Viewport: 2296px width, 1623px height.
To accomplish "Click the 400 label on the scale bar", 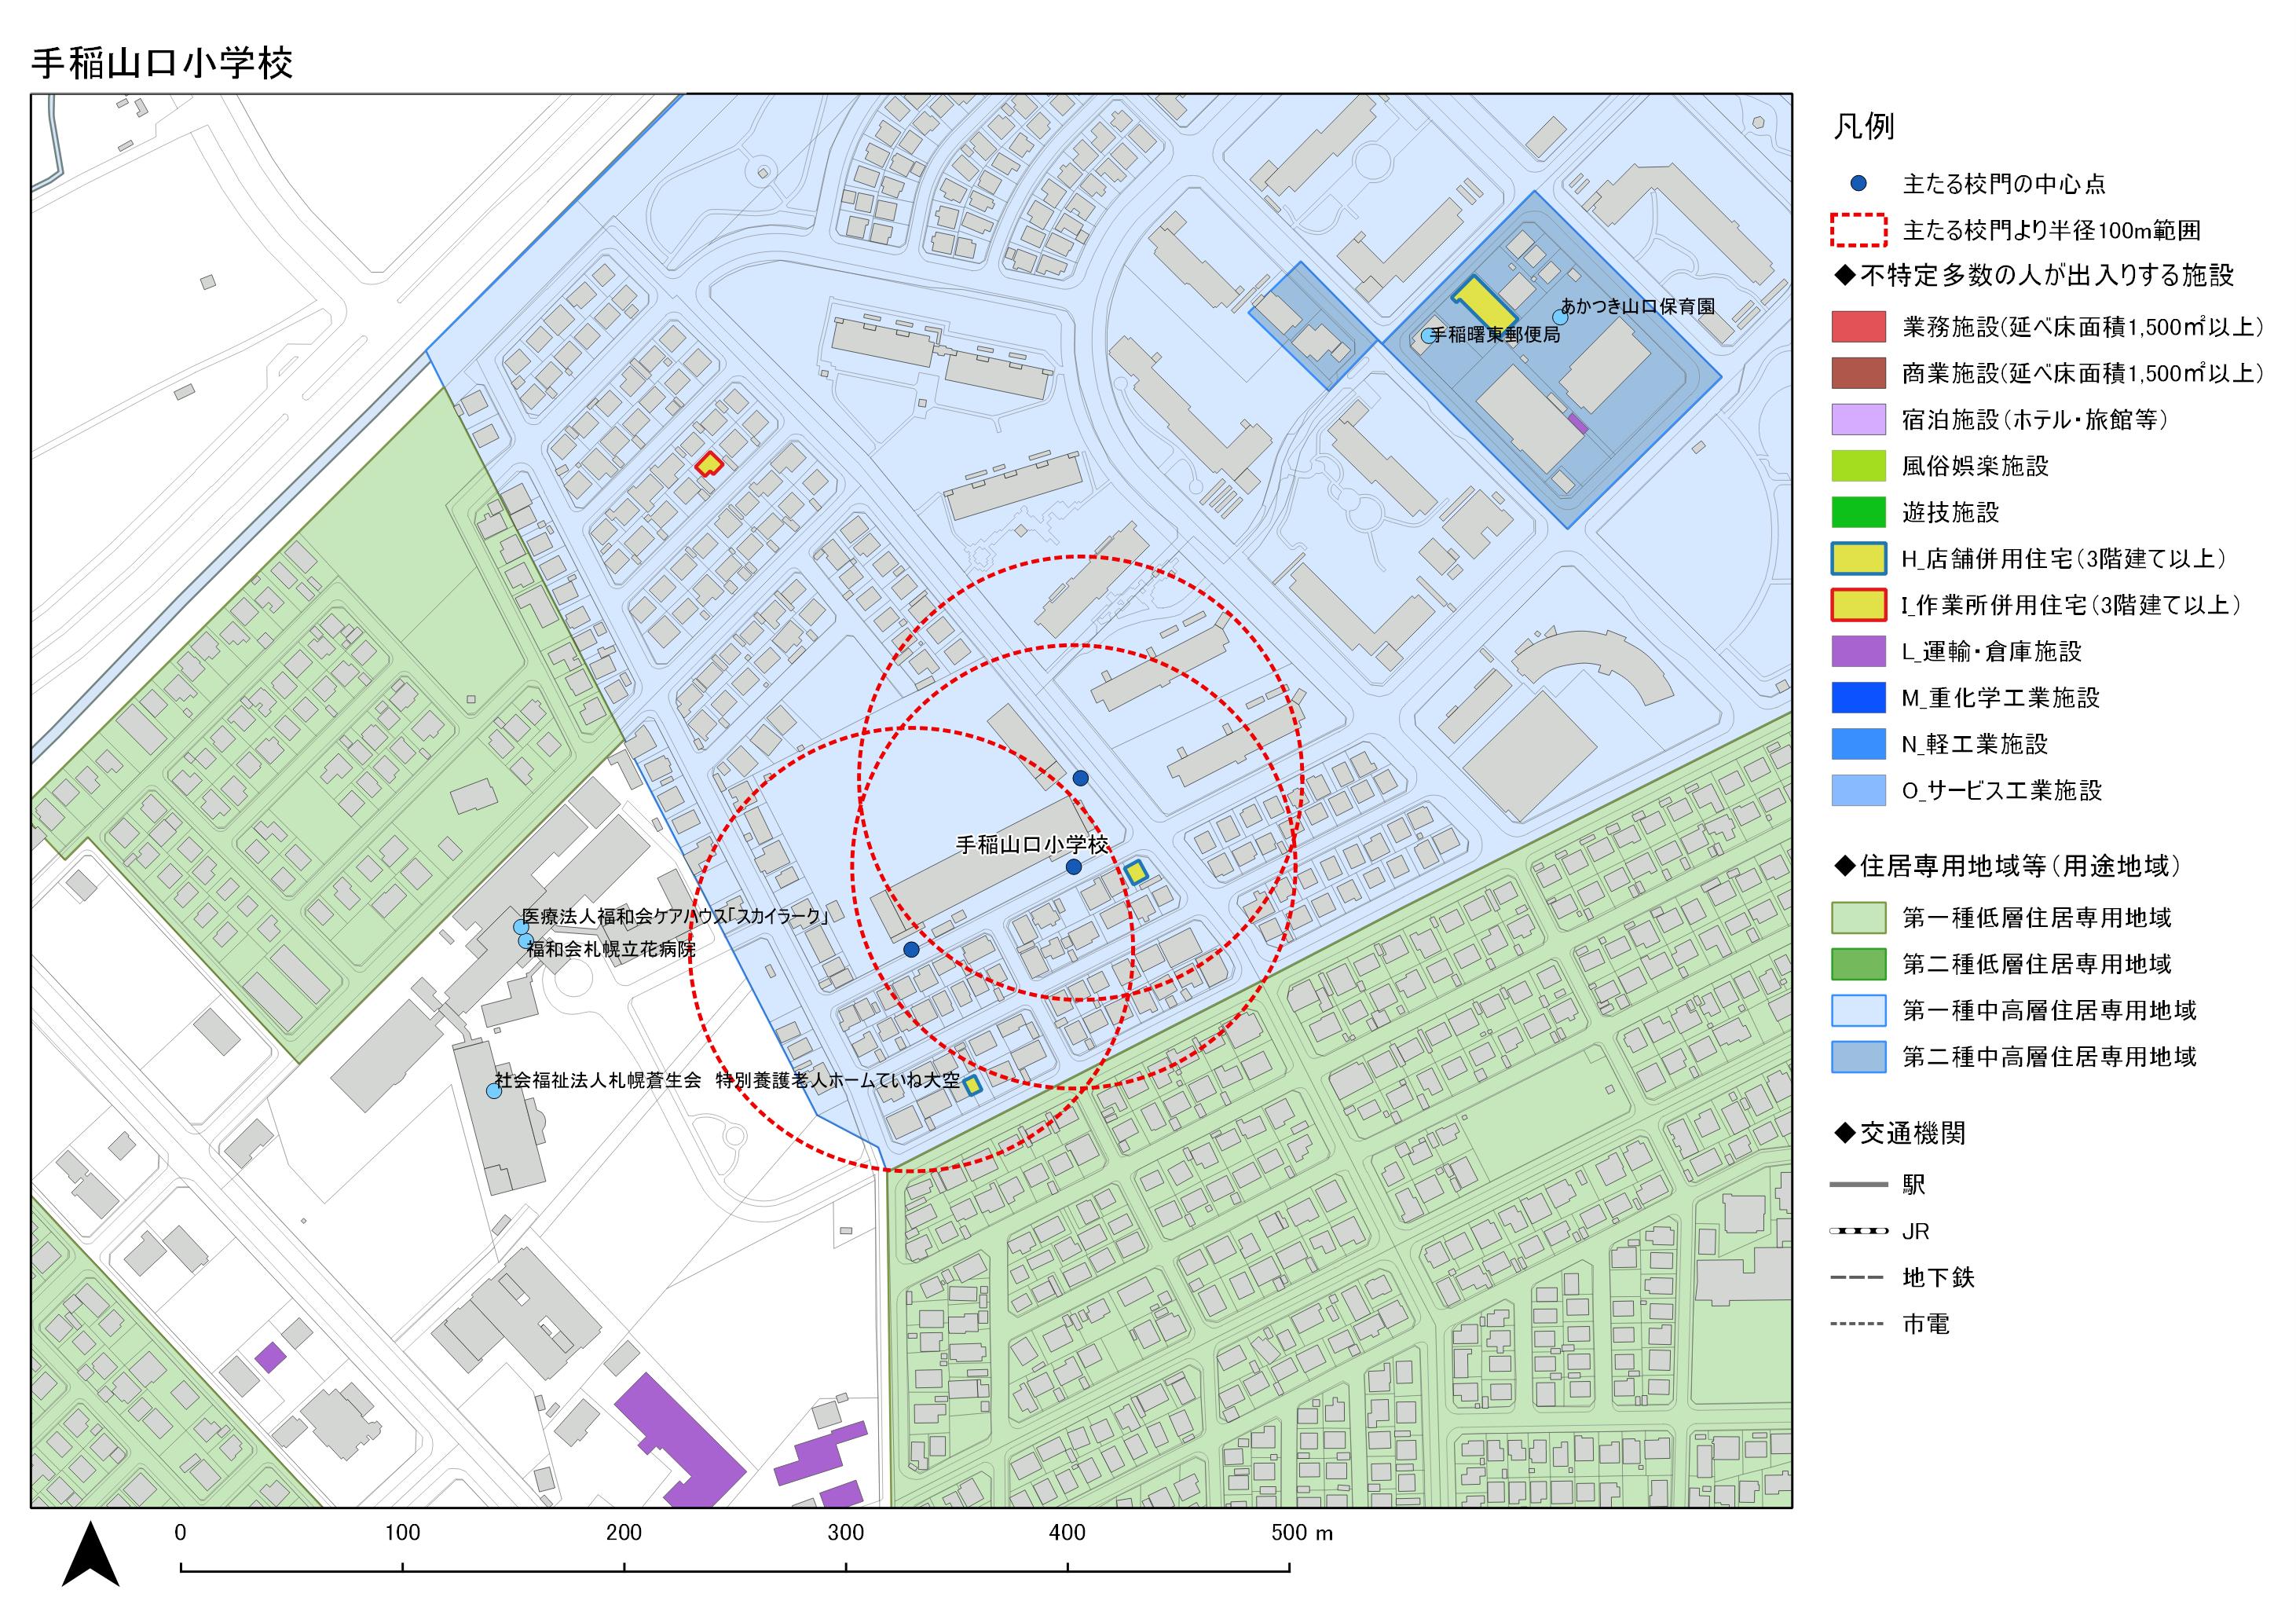I will pyautogui.click(x=1067, y=1533).
